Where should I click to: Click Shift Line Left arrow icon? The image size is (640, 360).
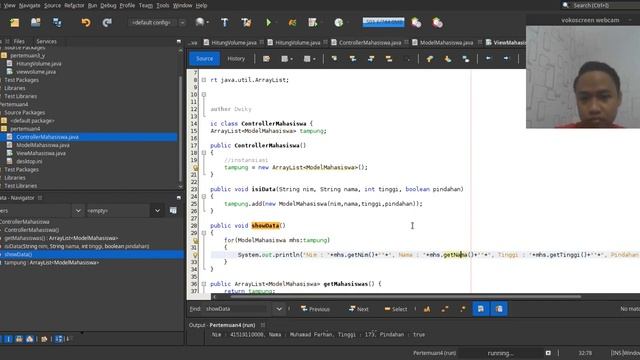tap(488, 59)
